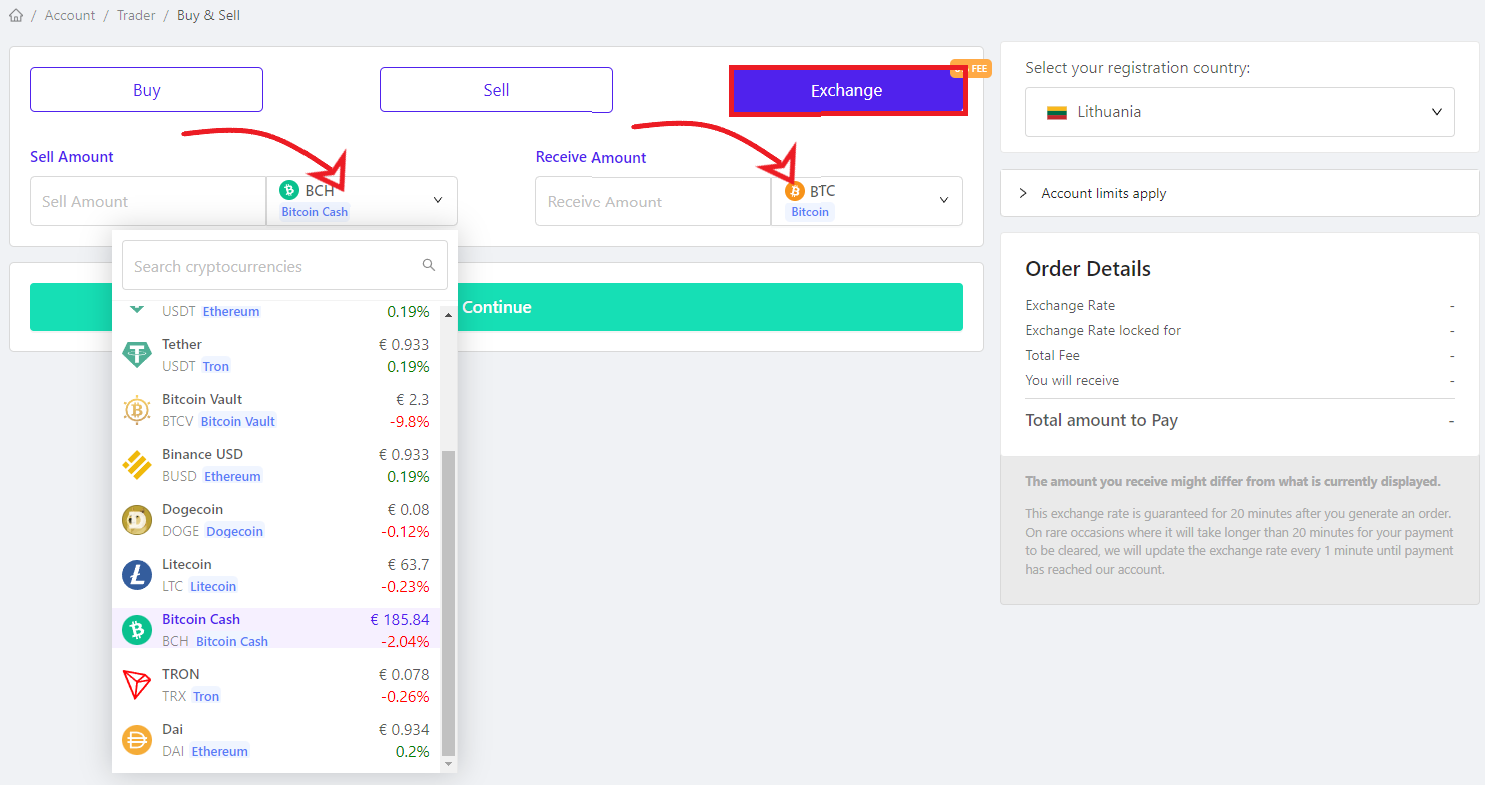Click the Dogecoin network tag in list
The width and height of the screenshot is (1485, 785).
(235, 531)
